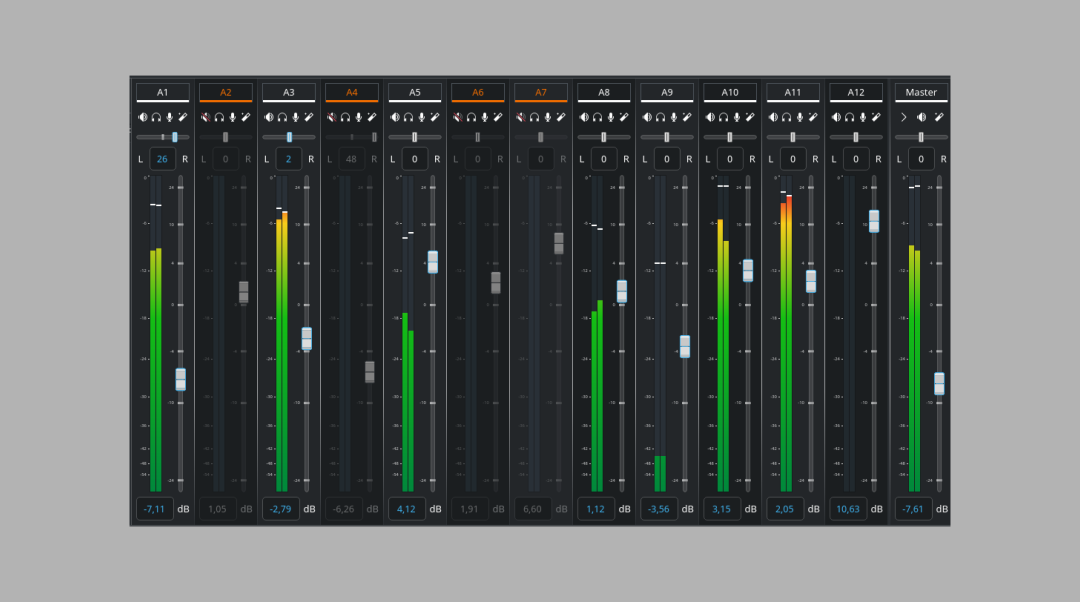Click the headphones solo icon on A11

786,117
